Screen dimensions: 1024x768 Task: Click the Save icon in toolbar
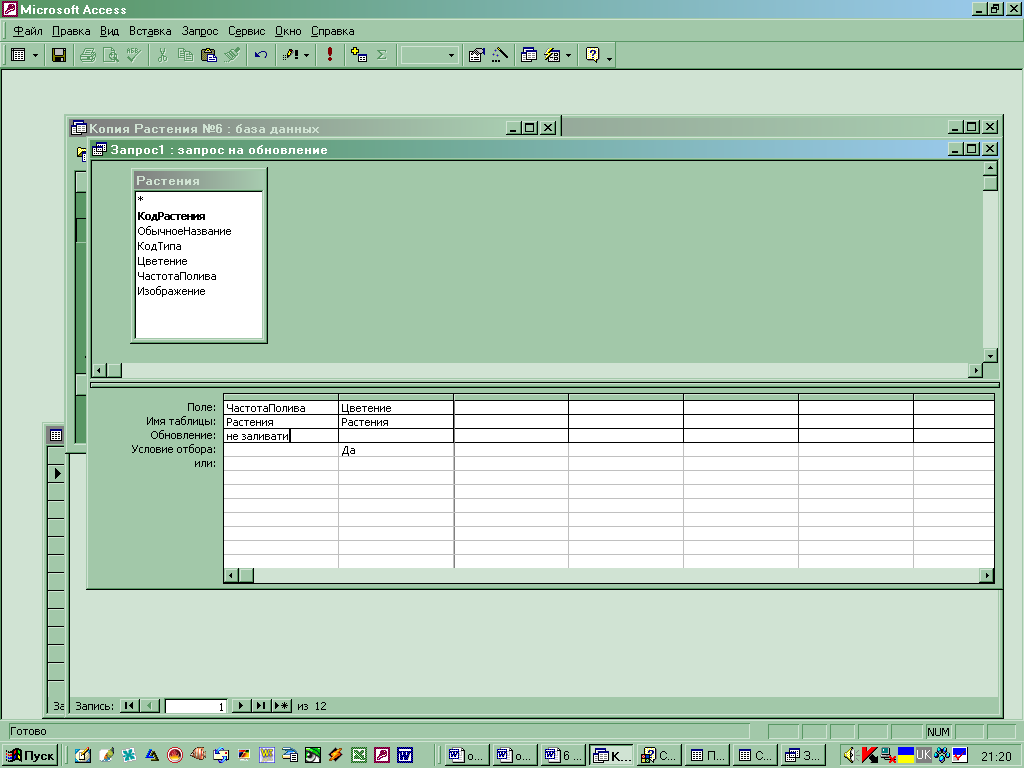coord(59,55)
